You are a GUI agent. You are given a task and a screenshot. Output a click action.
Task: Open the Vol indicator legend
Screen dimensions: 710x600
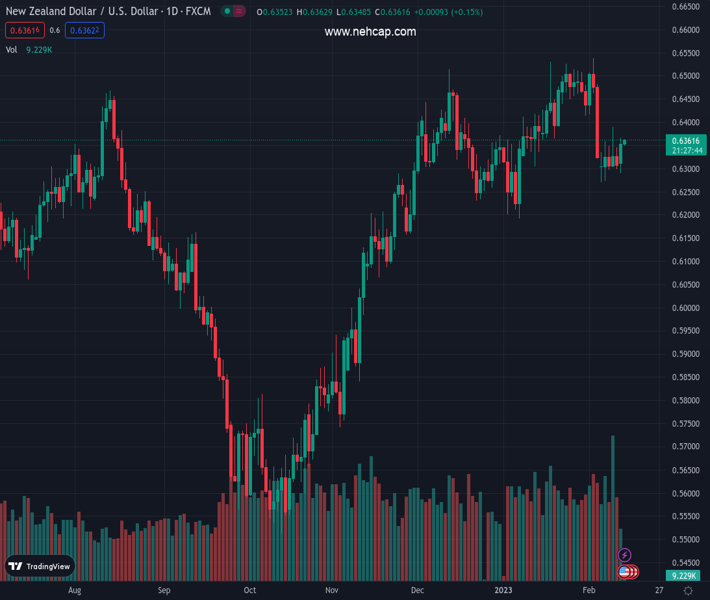click(x=12, y=49)
